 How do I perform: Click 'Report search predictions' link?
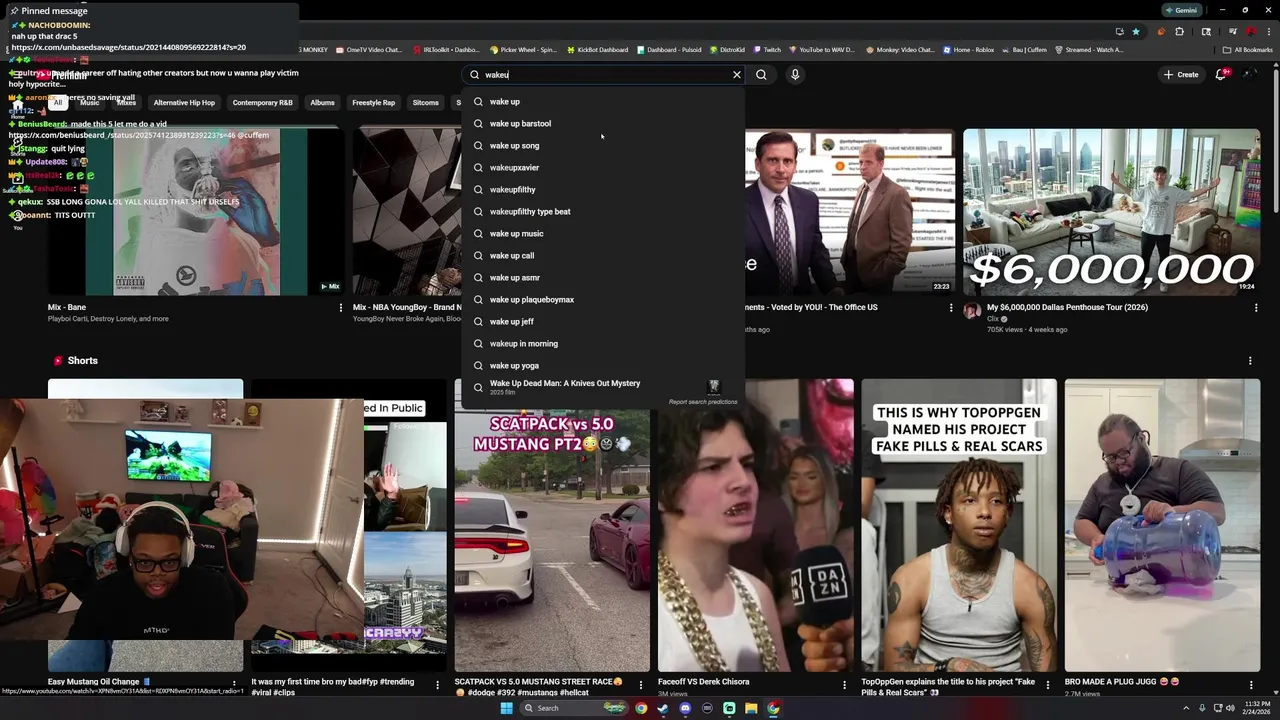click(x=703, y=402)
